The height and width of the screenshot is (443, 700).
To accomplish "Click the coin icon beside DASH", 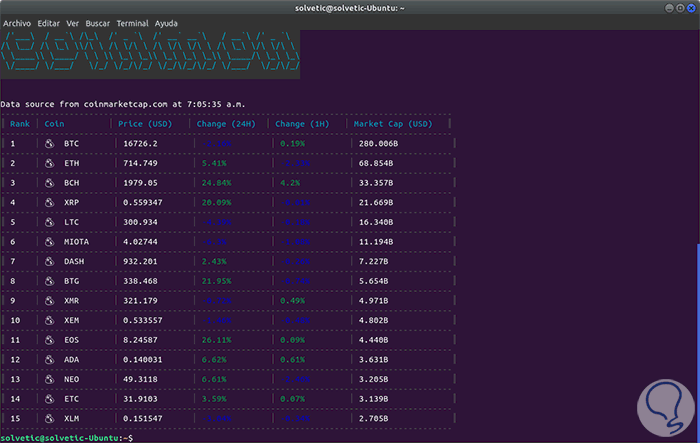I will [x=49, y=261].
